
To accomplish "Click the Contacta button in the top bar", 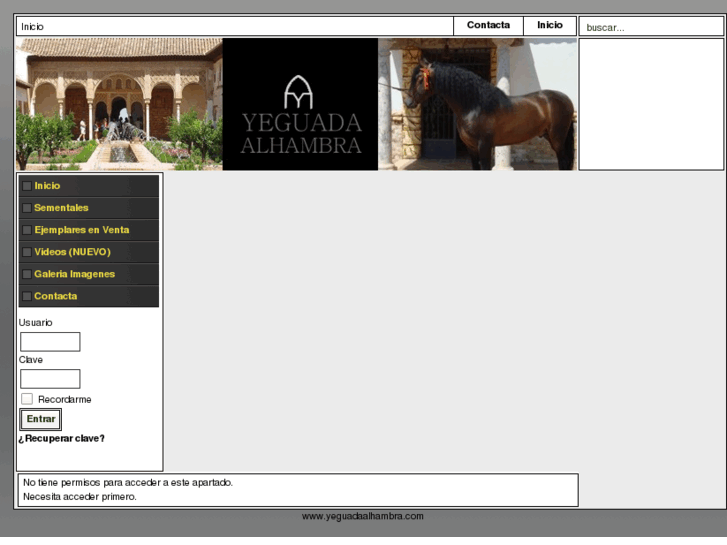I will [x=488, y=26].
